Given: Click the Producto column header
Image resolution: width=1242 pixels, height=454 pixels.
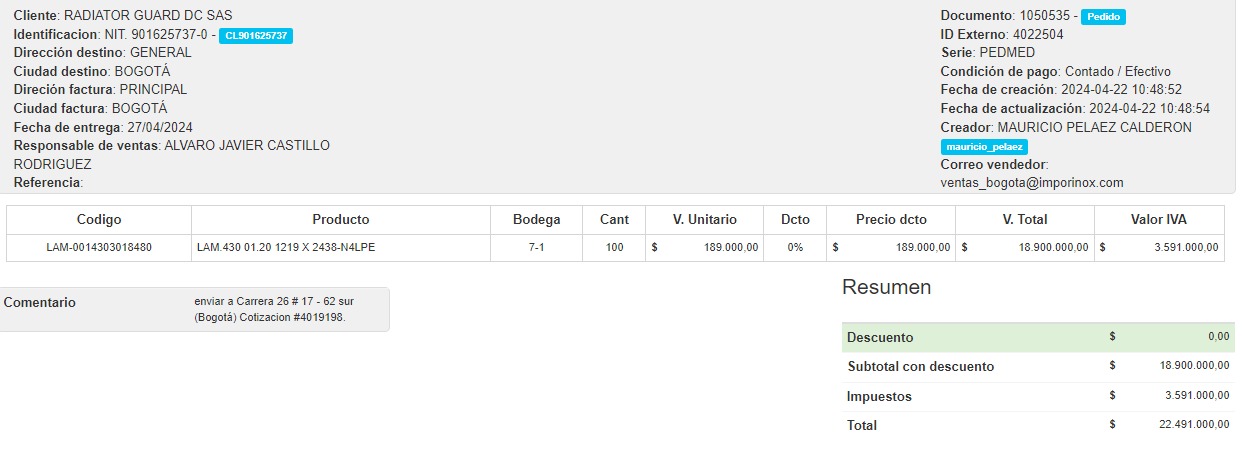Looking at the screenshot, I should pos(340,220).
